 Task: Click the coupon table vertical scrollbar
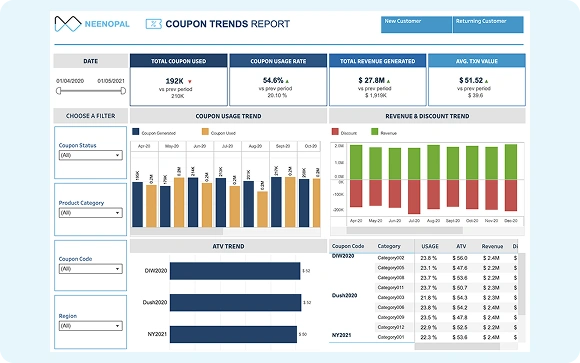522,284
